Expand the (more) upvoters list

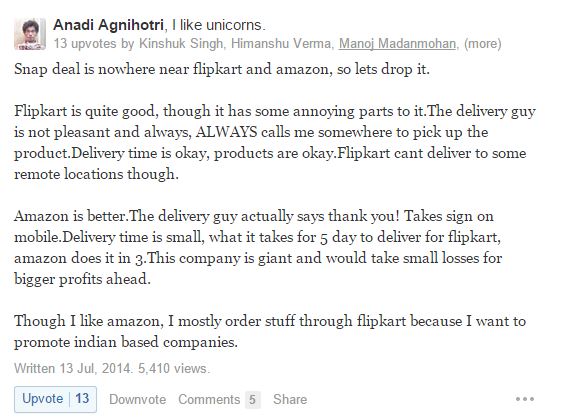[x=483, y=43]
